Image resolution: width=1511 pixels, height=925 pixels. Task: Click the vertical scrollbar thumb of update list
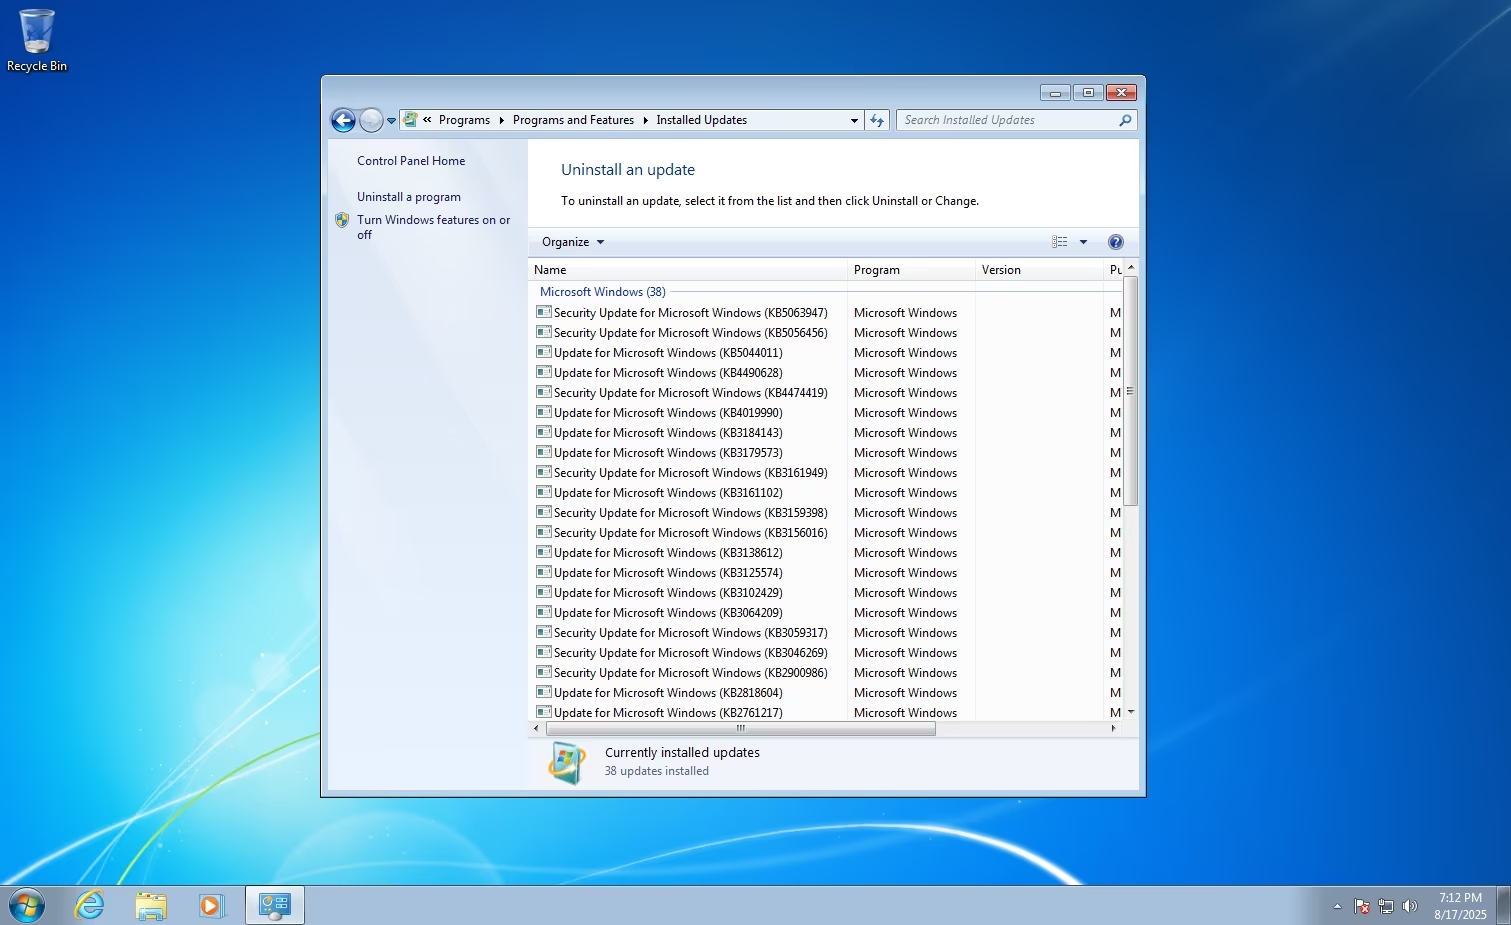(x=1131, y=391)
